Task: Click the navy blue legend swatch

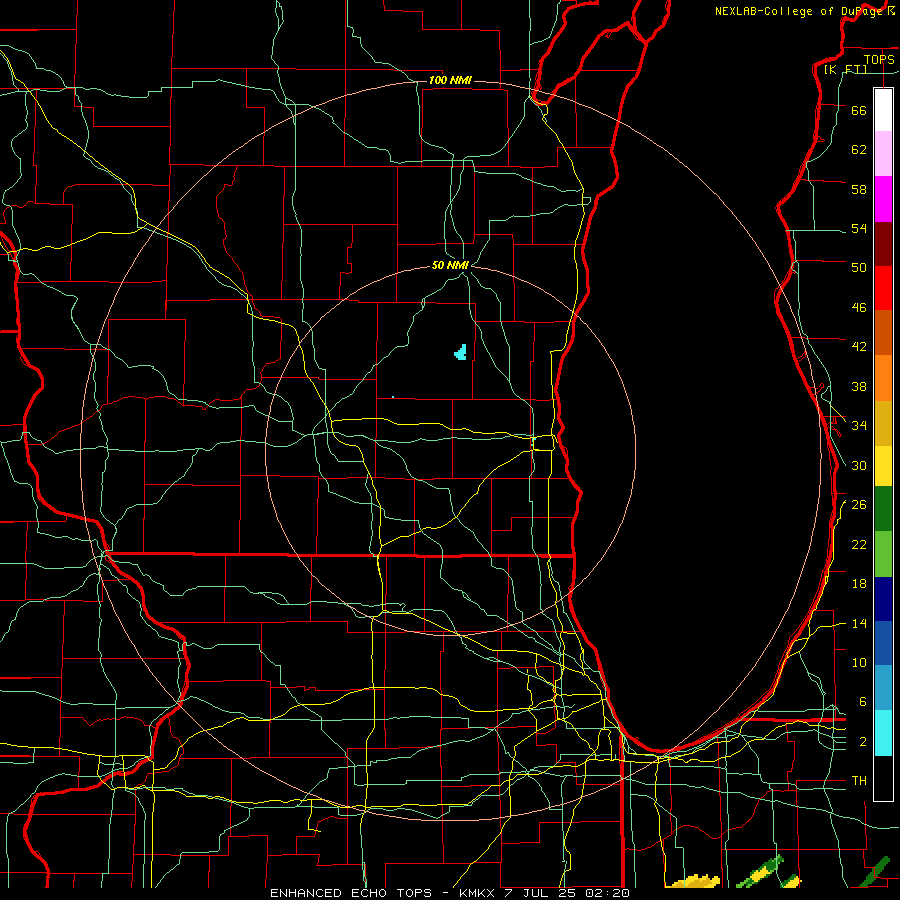Action: [883, 599]
